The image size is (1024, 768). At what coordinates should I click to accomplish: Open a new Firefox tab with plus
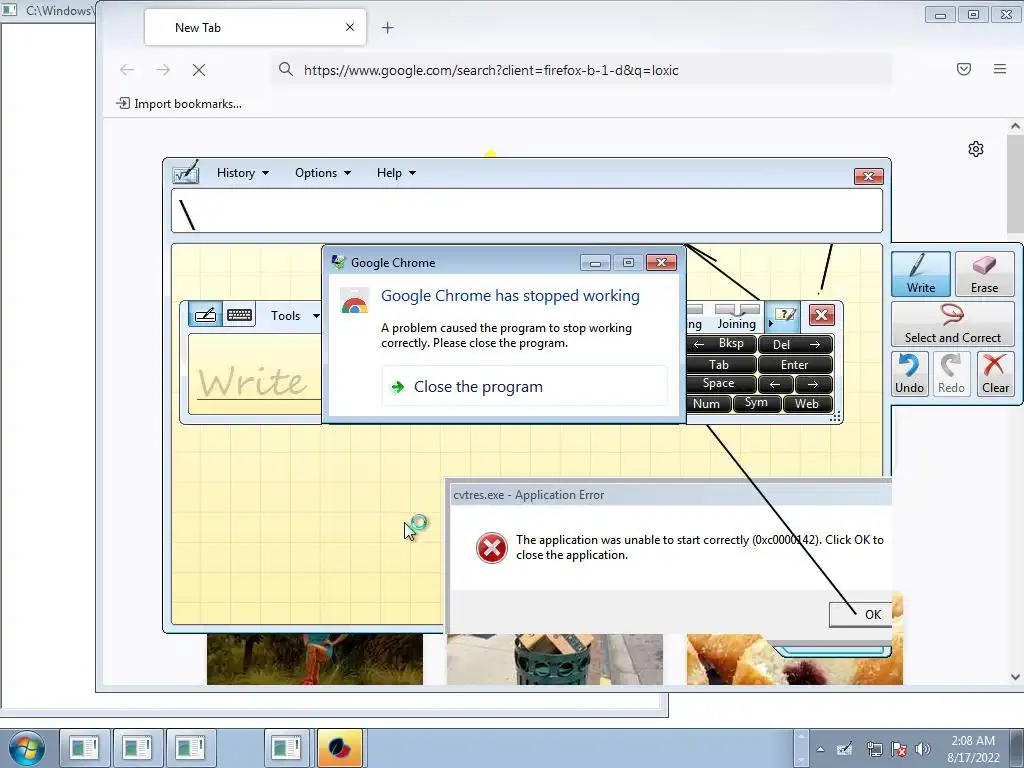387,27
